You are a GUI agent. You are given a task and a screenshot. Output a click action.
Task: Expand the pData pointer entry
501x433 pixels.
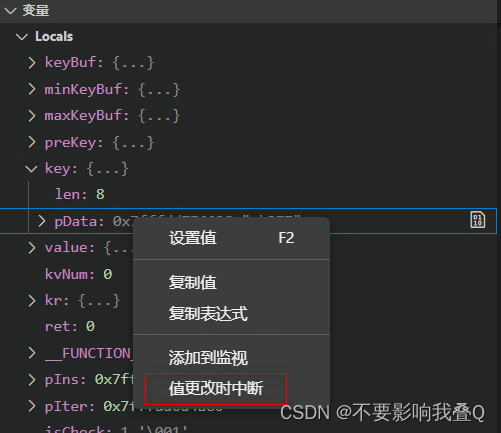41,221
